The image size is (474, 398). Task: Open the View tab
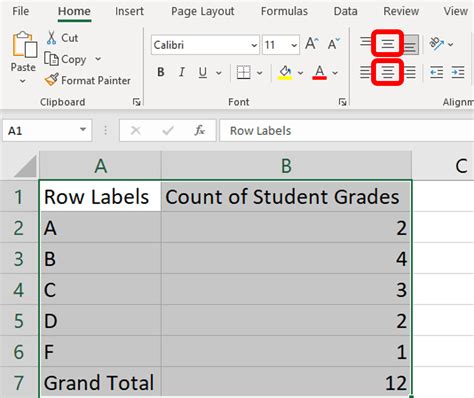[x=455, y=11]
